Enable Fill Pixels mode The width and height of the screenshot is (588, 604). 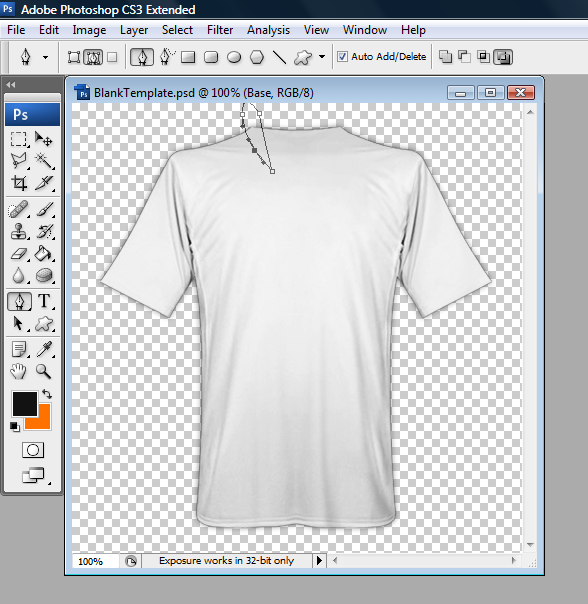(112, 57)
